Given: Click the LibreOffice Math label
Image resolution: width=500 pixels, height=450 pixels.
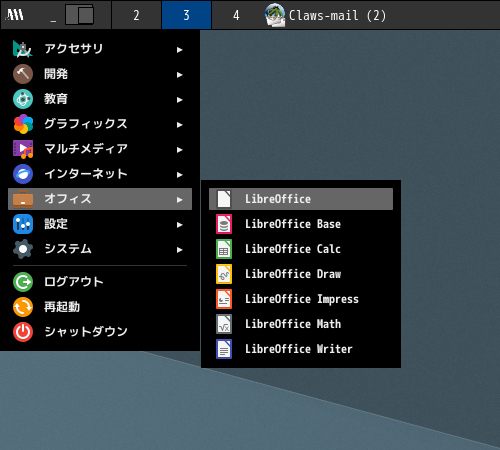Looking at the screenshot, I should tap(293, 324).
